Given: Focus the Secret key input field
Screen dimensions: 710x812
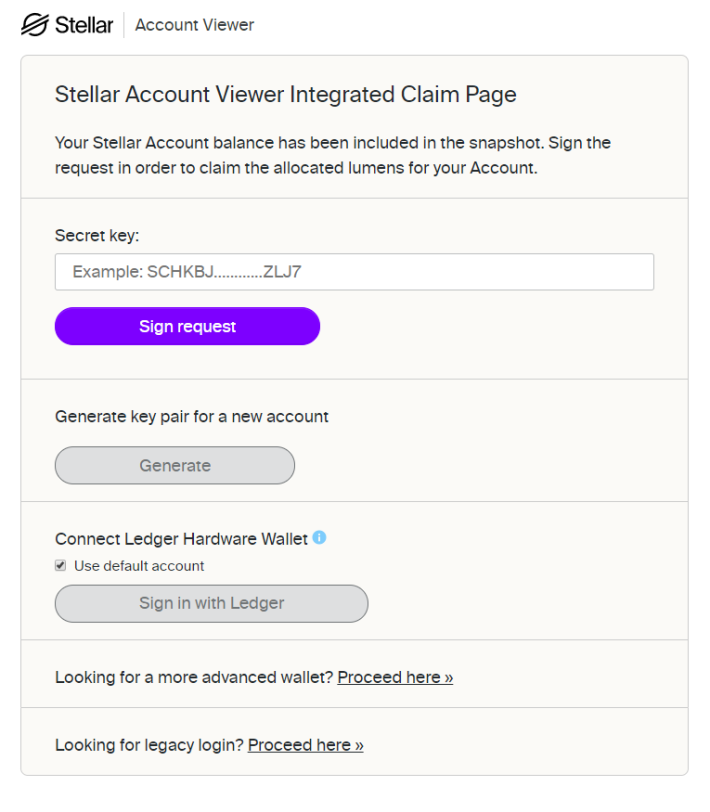Looking at the screenshot, I should 354,272.
